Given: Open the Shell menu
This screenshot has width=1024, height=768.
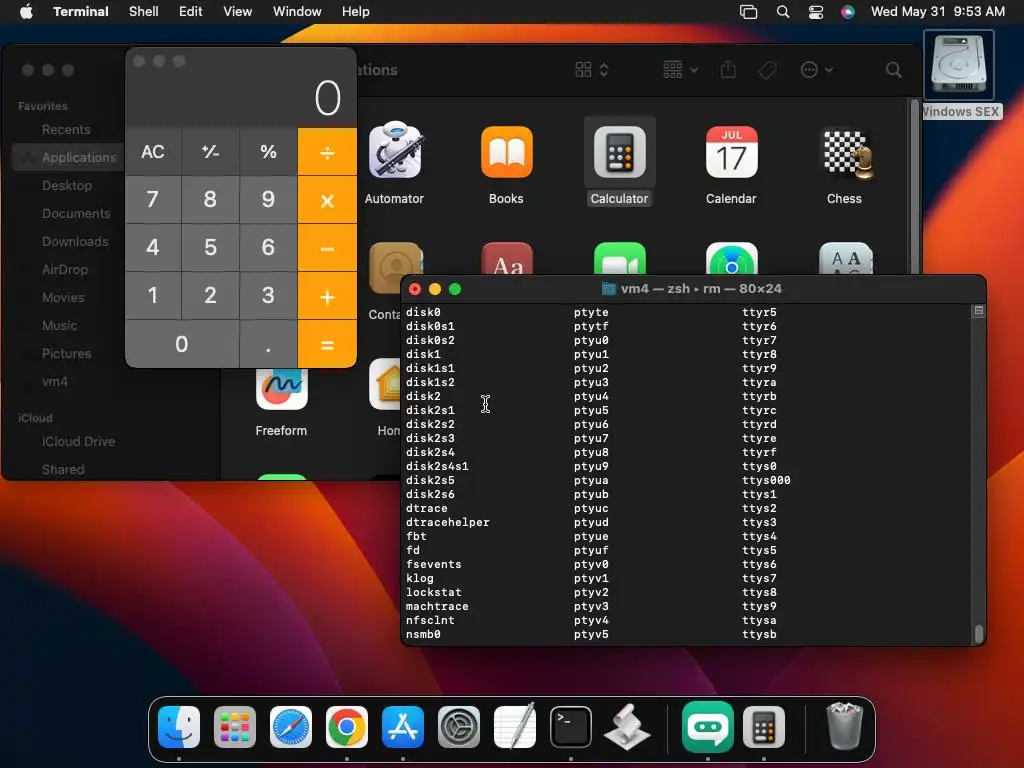Looking at the screenshot, I should coord(144,12).
